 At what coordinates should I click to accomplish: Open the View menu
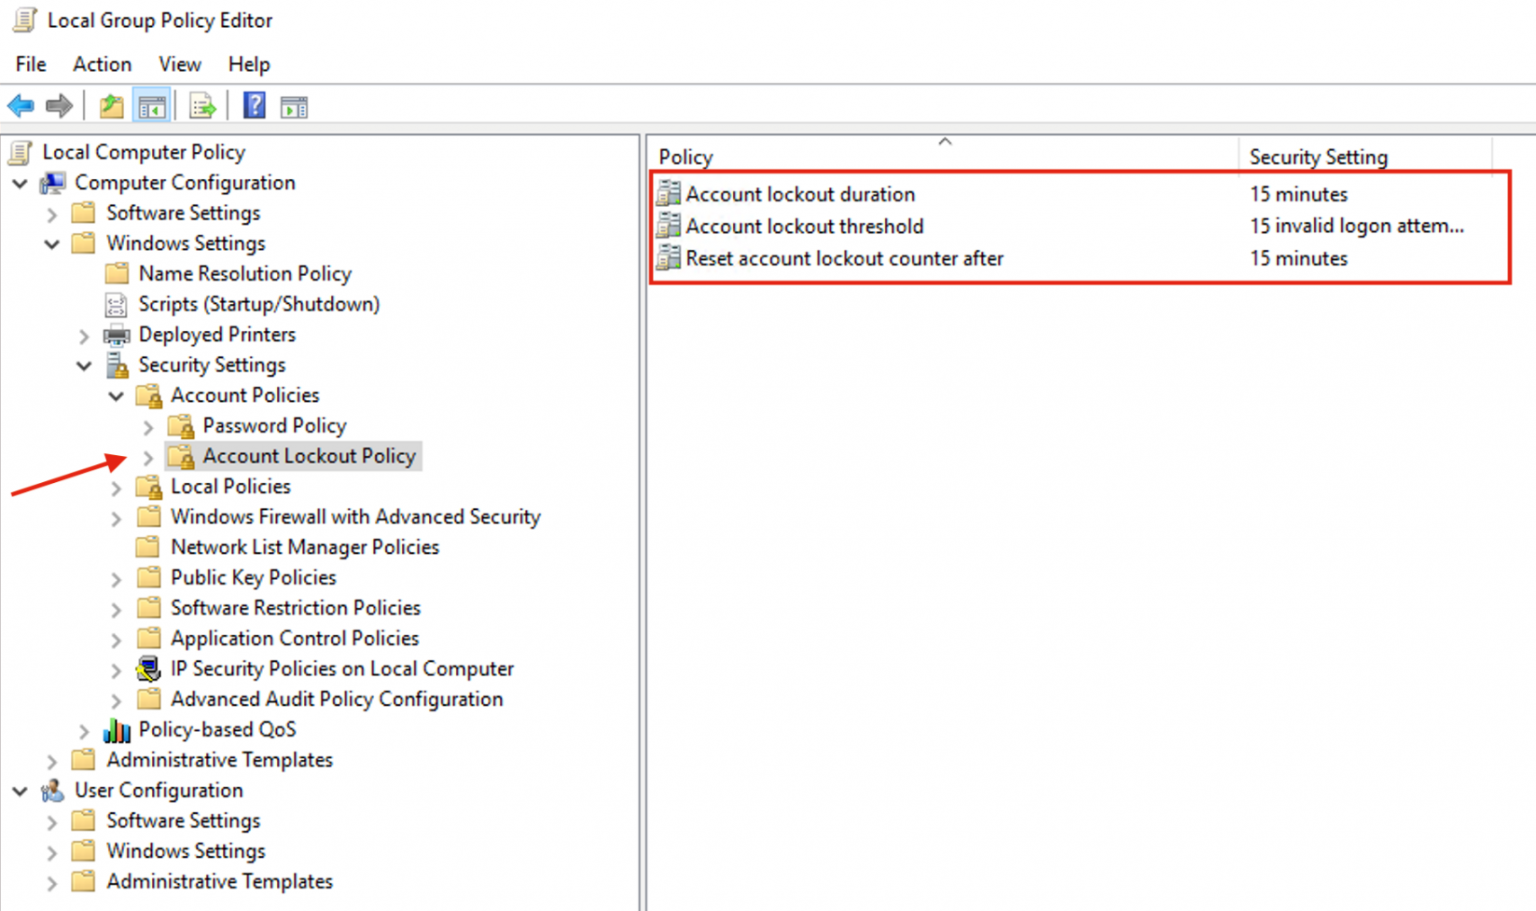point(179,64)
